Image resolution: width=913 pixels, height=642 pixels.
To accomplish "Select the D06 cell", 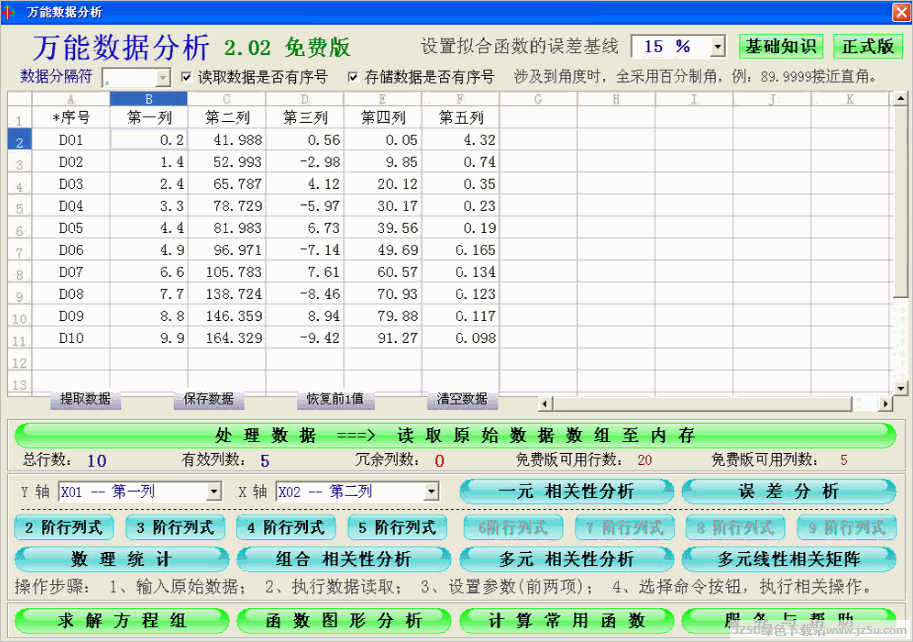I will pos(70,250).
